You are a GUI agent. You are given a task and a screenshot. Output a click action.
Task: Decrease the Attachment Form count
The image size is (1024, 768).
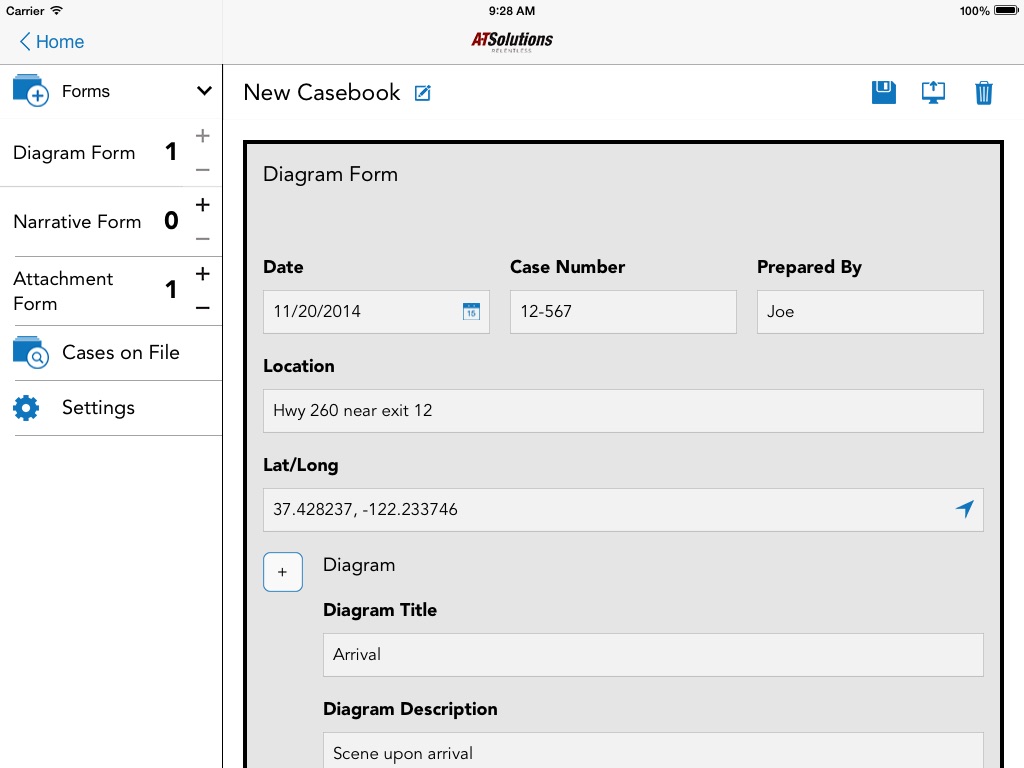coord(202,308)
